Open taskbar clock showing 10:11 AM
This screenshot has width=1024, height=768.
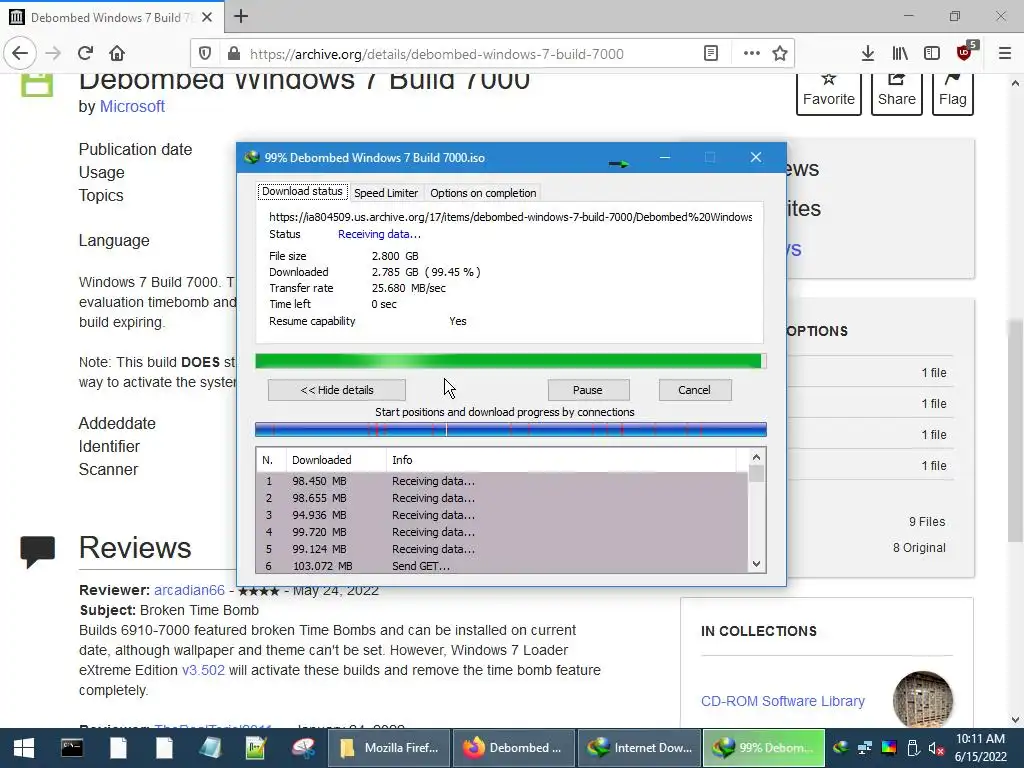pos(980,748)
